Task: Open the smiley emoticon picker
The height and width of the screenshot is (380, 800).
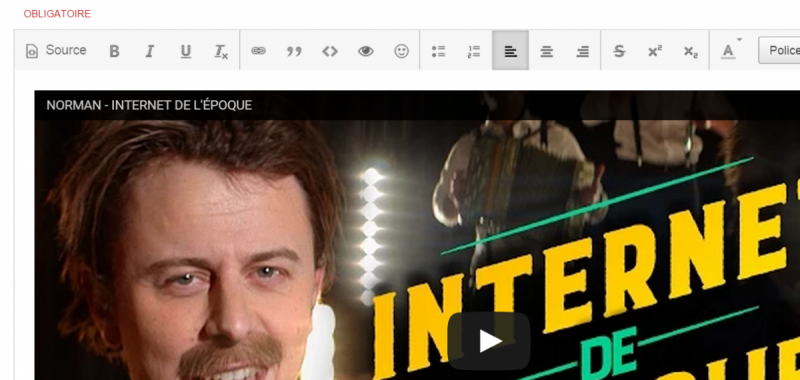Action: point(402,50)
